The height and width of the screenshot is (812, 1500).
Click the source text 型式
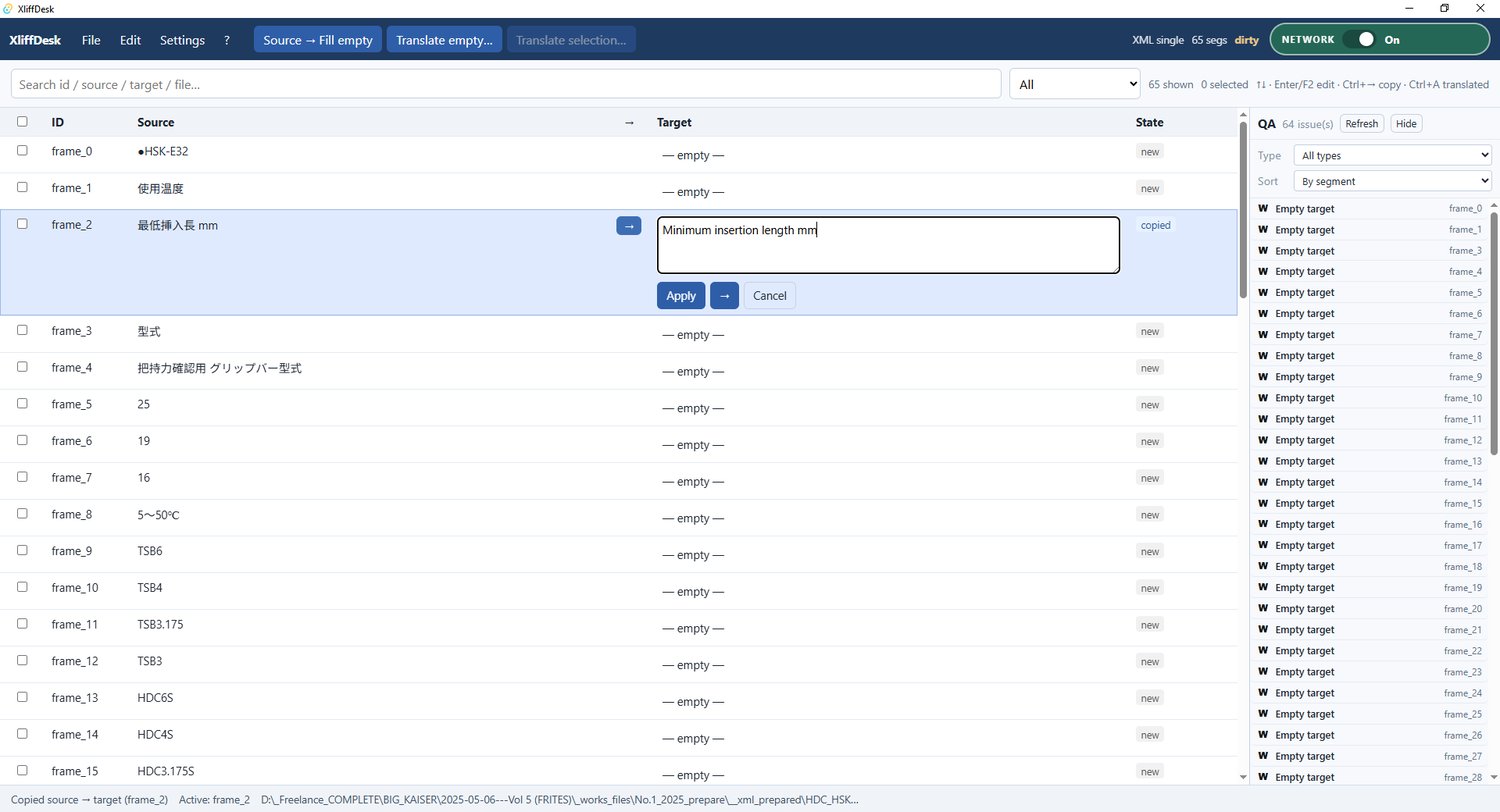point(149,331)
